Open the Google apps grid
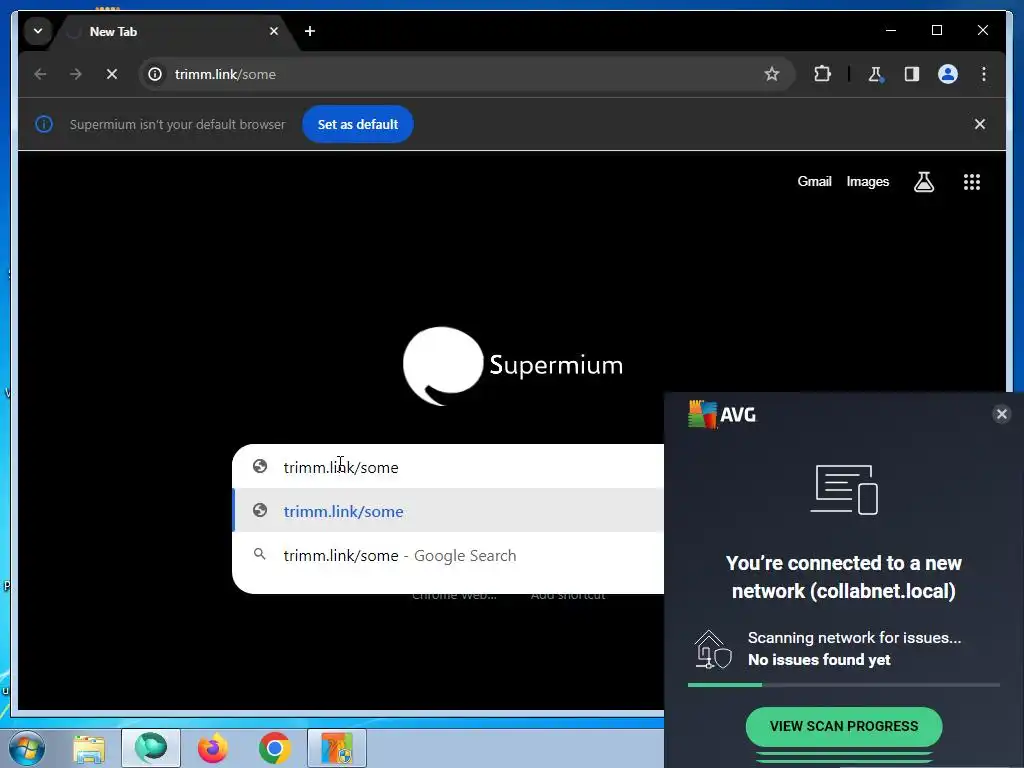The height and width of the screenshot is (768, 1024). click(972, 182)
